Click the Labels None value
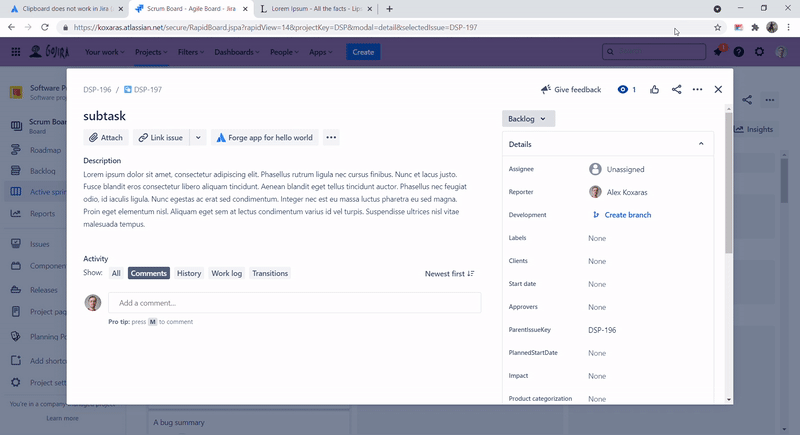800x435 pixels. tap(597, 238)
